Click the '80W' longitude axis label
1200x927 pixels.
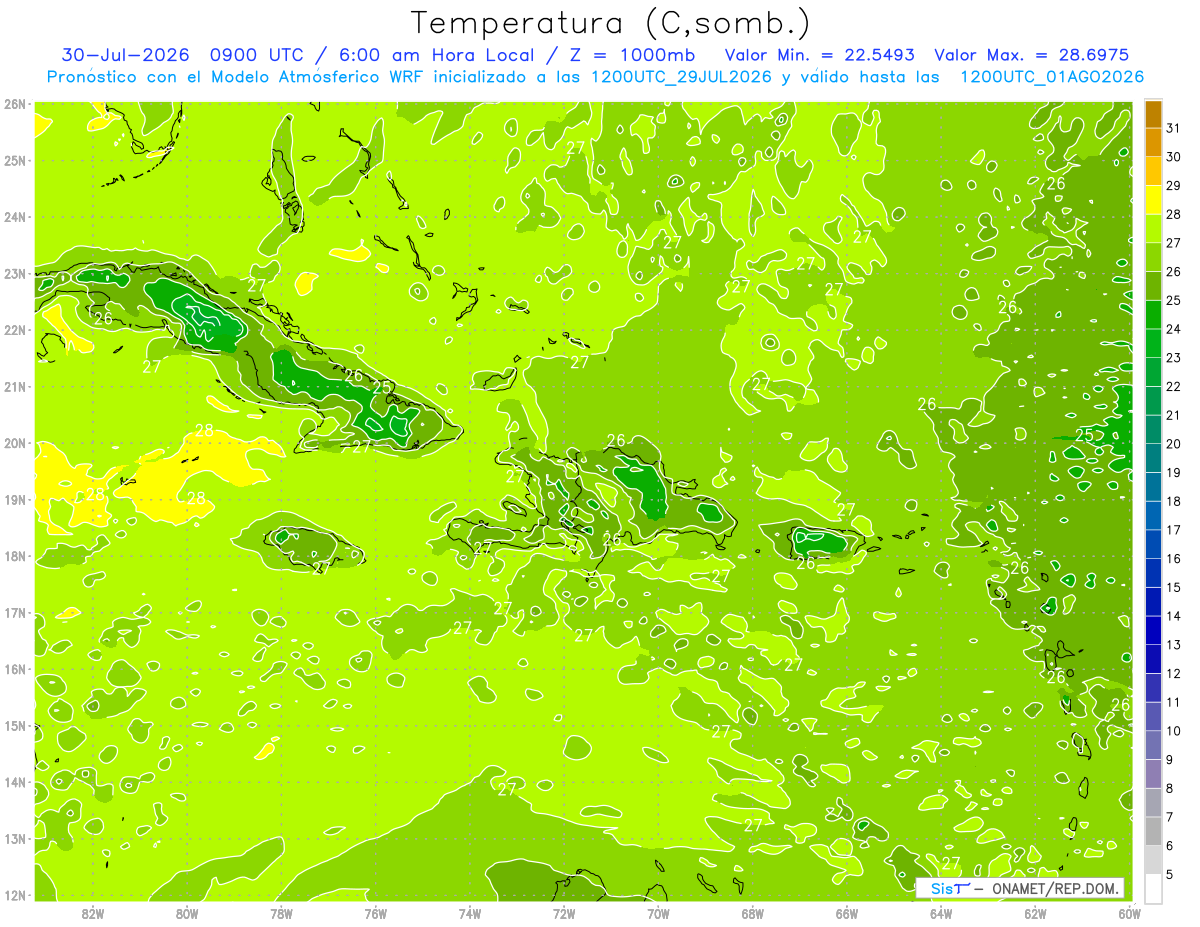pyautogui.click(x=187, y=913)
